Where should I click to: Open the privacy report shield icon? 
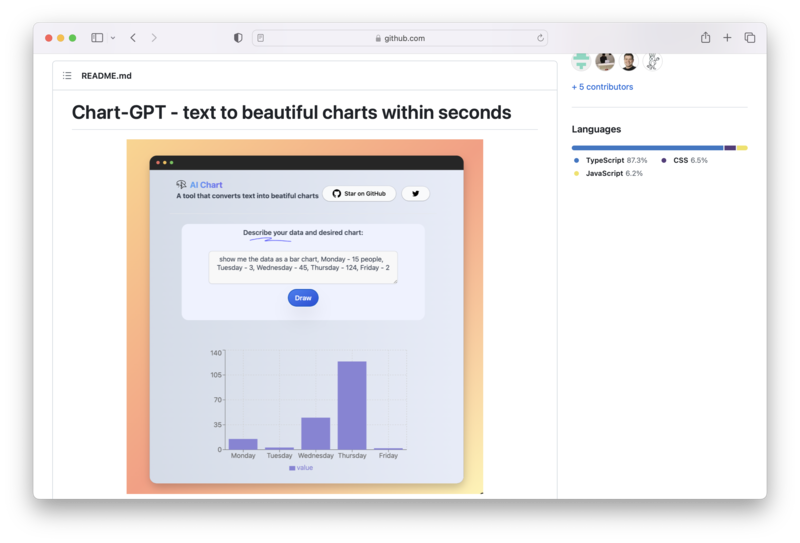pos(238,38)
